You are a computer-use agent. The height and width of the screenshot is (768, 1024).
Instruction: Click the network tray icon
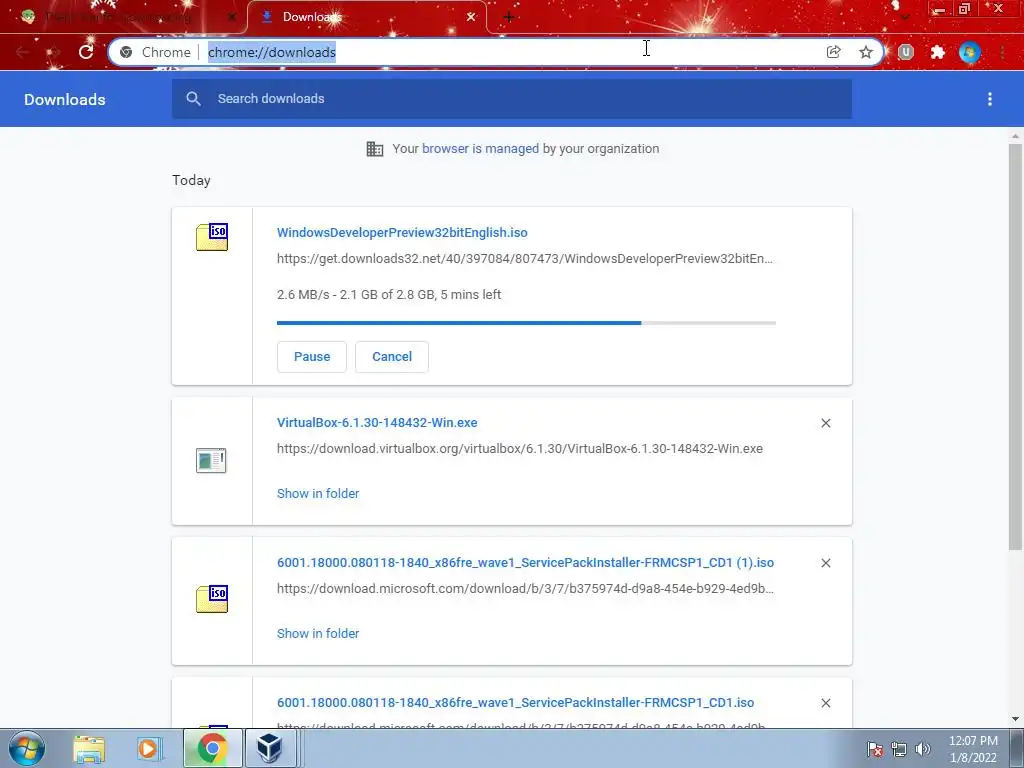coord(899,749)
